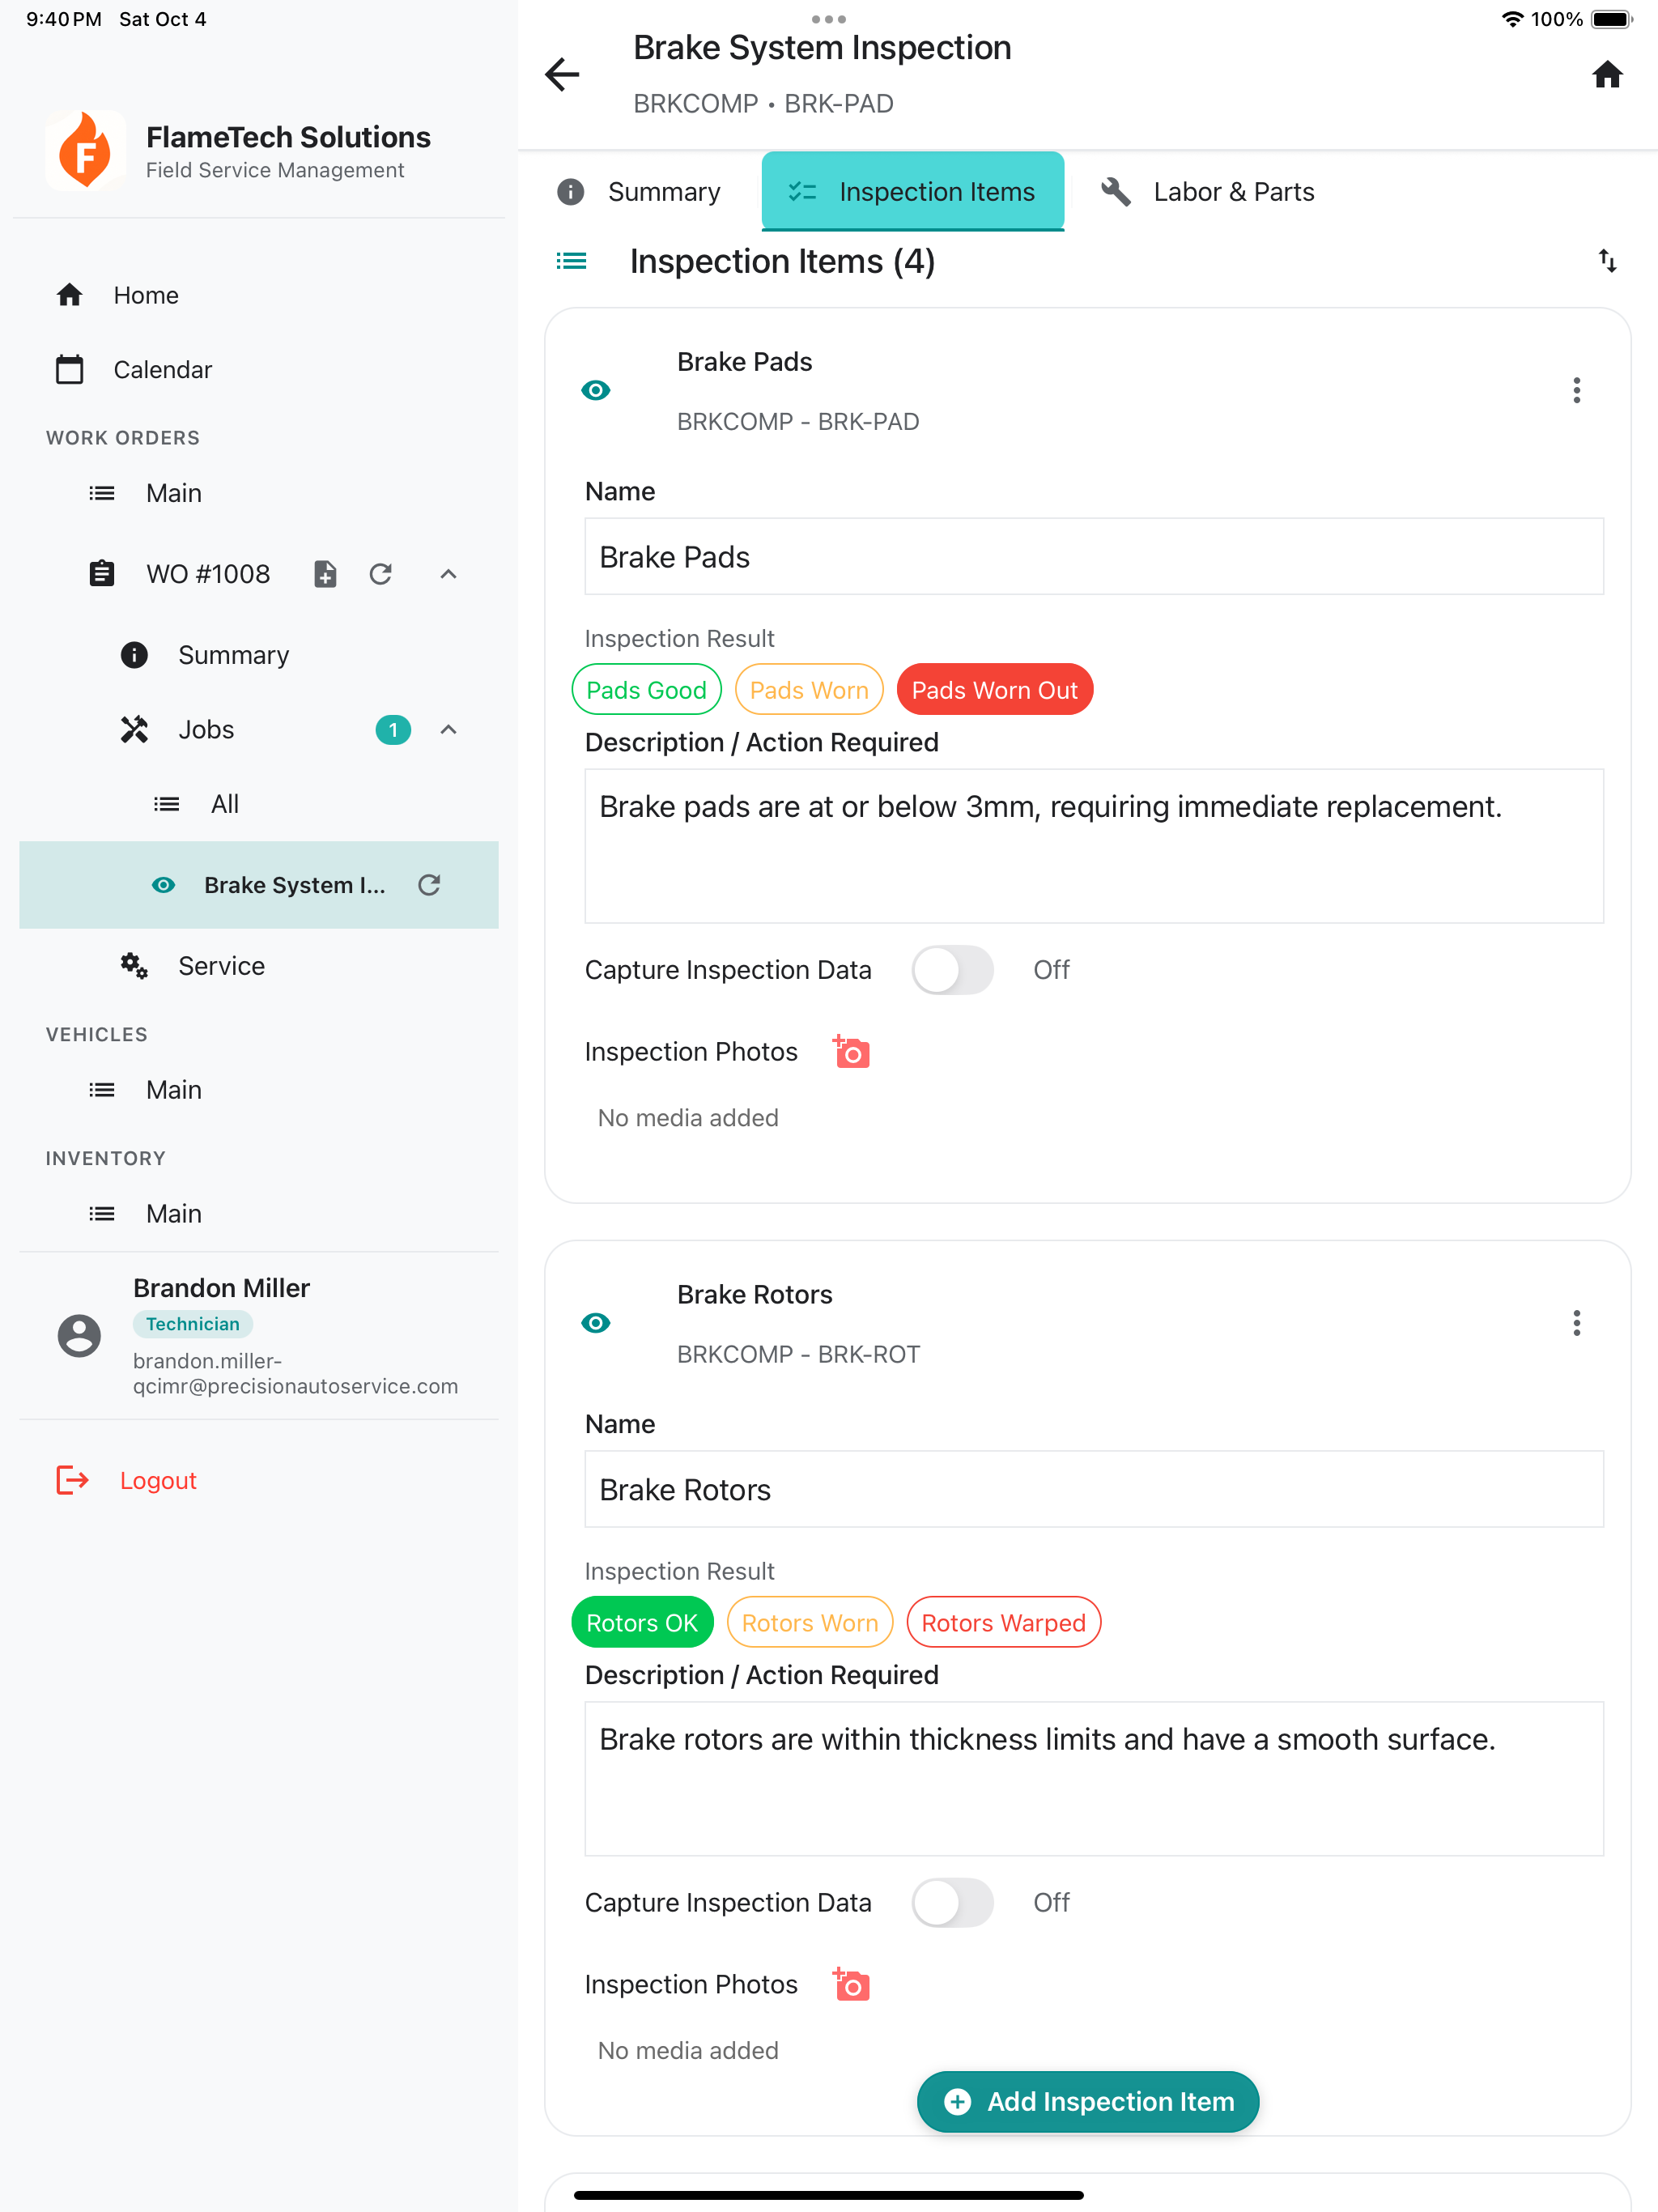Click WO #1008 add document icon

pyautogui.click(x=325, y=574)
